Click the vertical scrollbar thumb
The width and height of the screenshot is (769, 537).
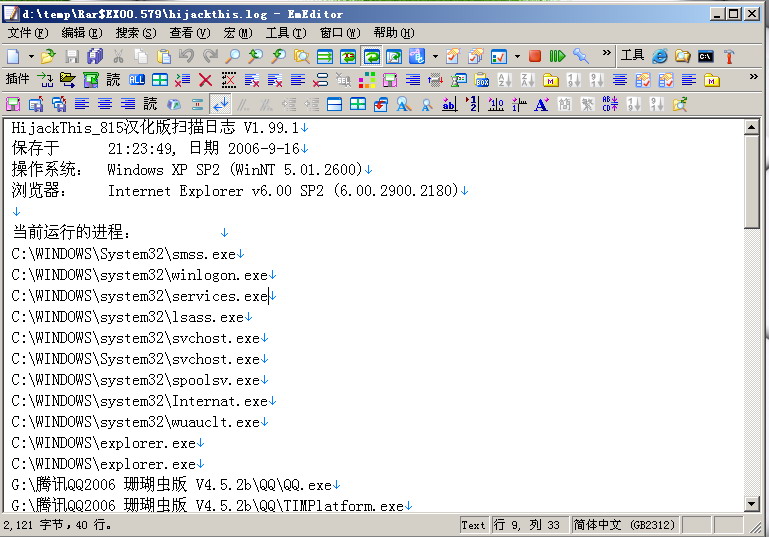click(751, 182)
